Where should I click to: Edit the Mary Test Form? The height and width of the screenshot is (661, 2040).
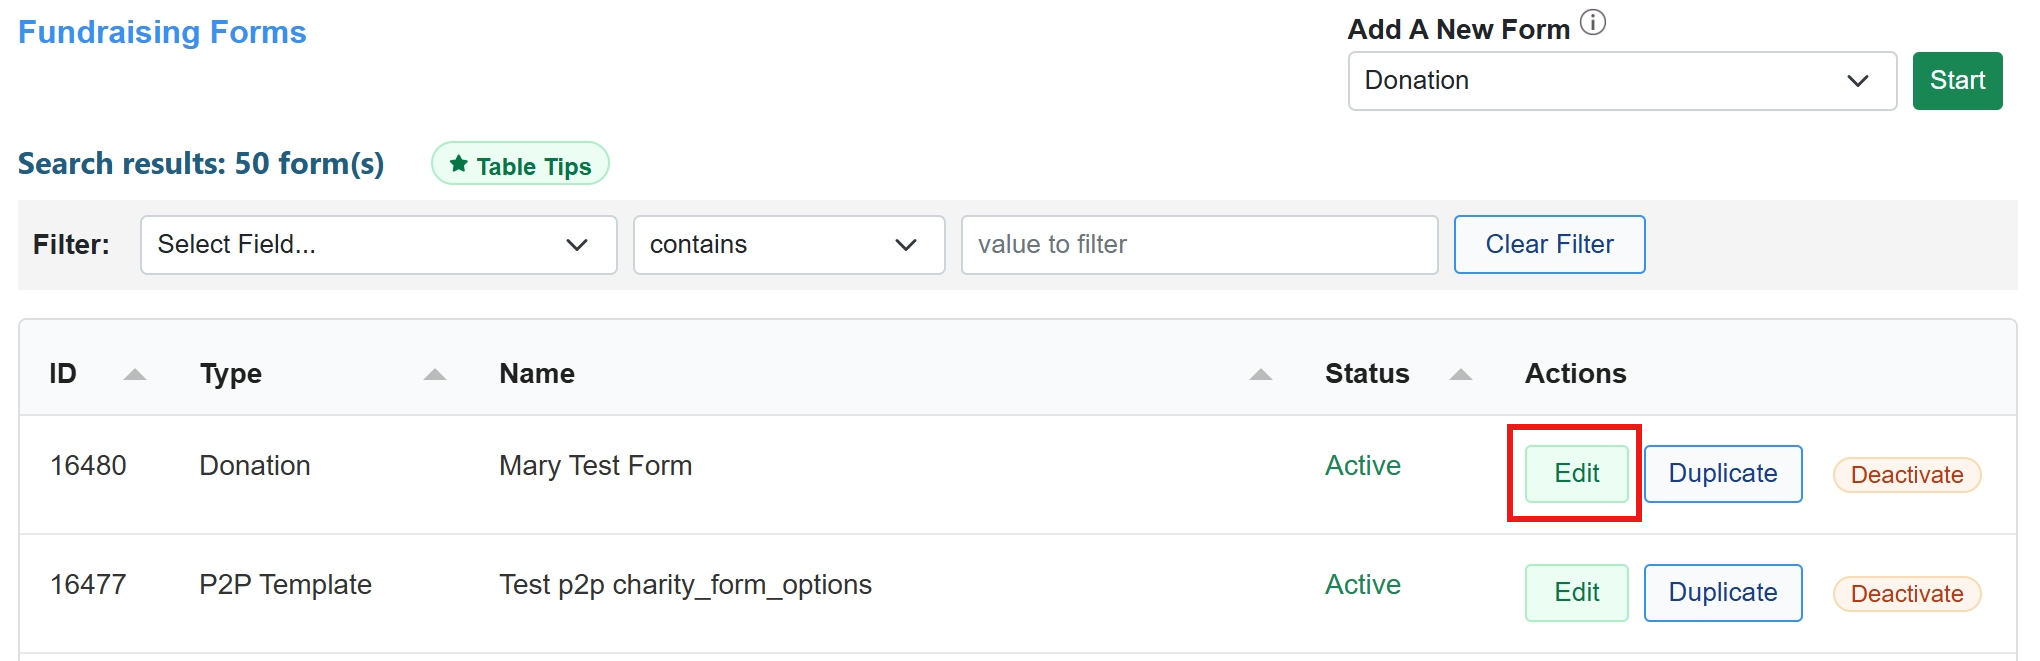pos(1576,474)
